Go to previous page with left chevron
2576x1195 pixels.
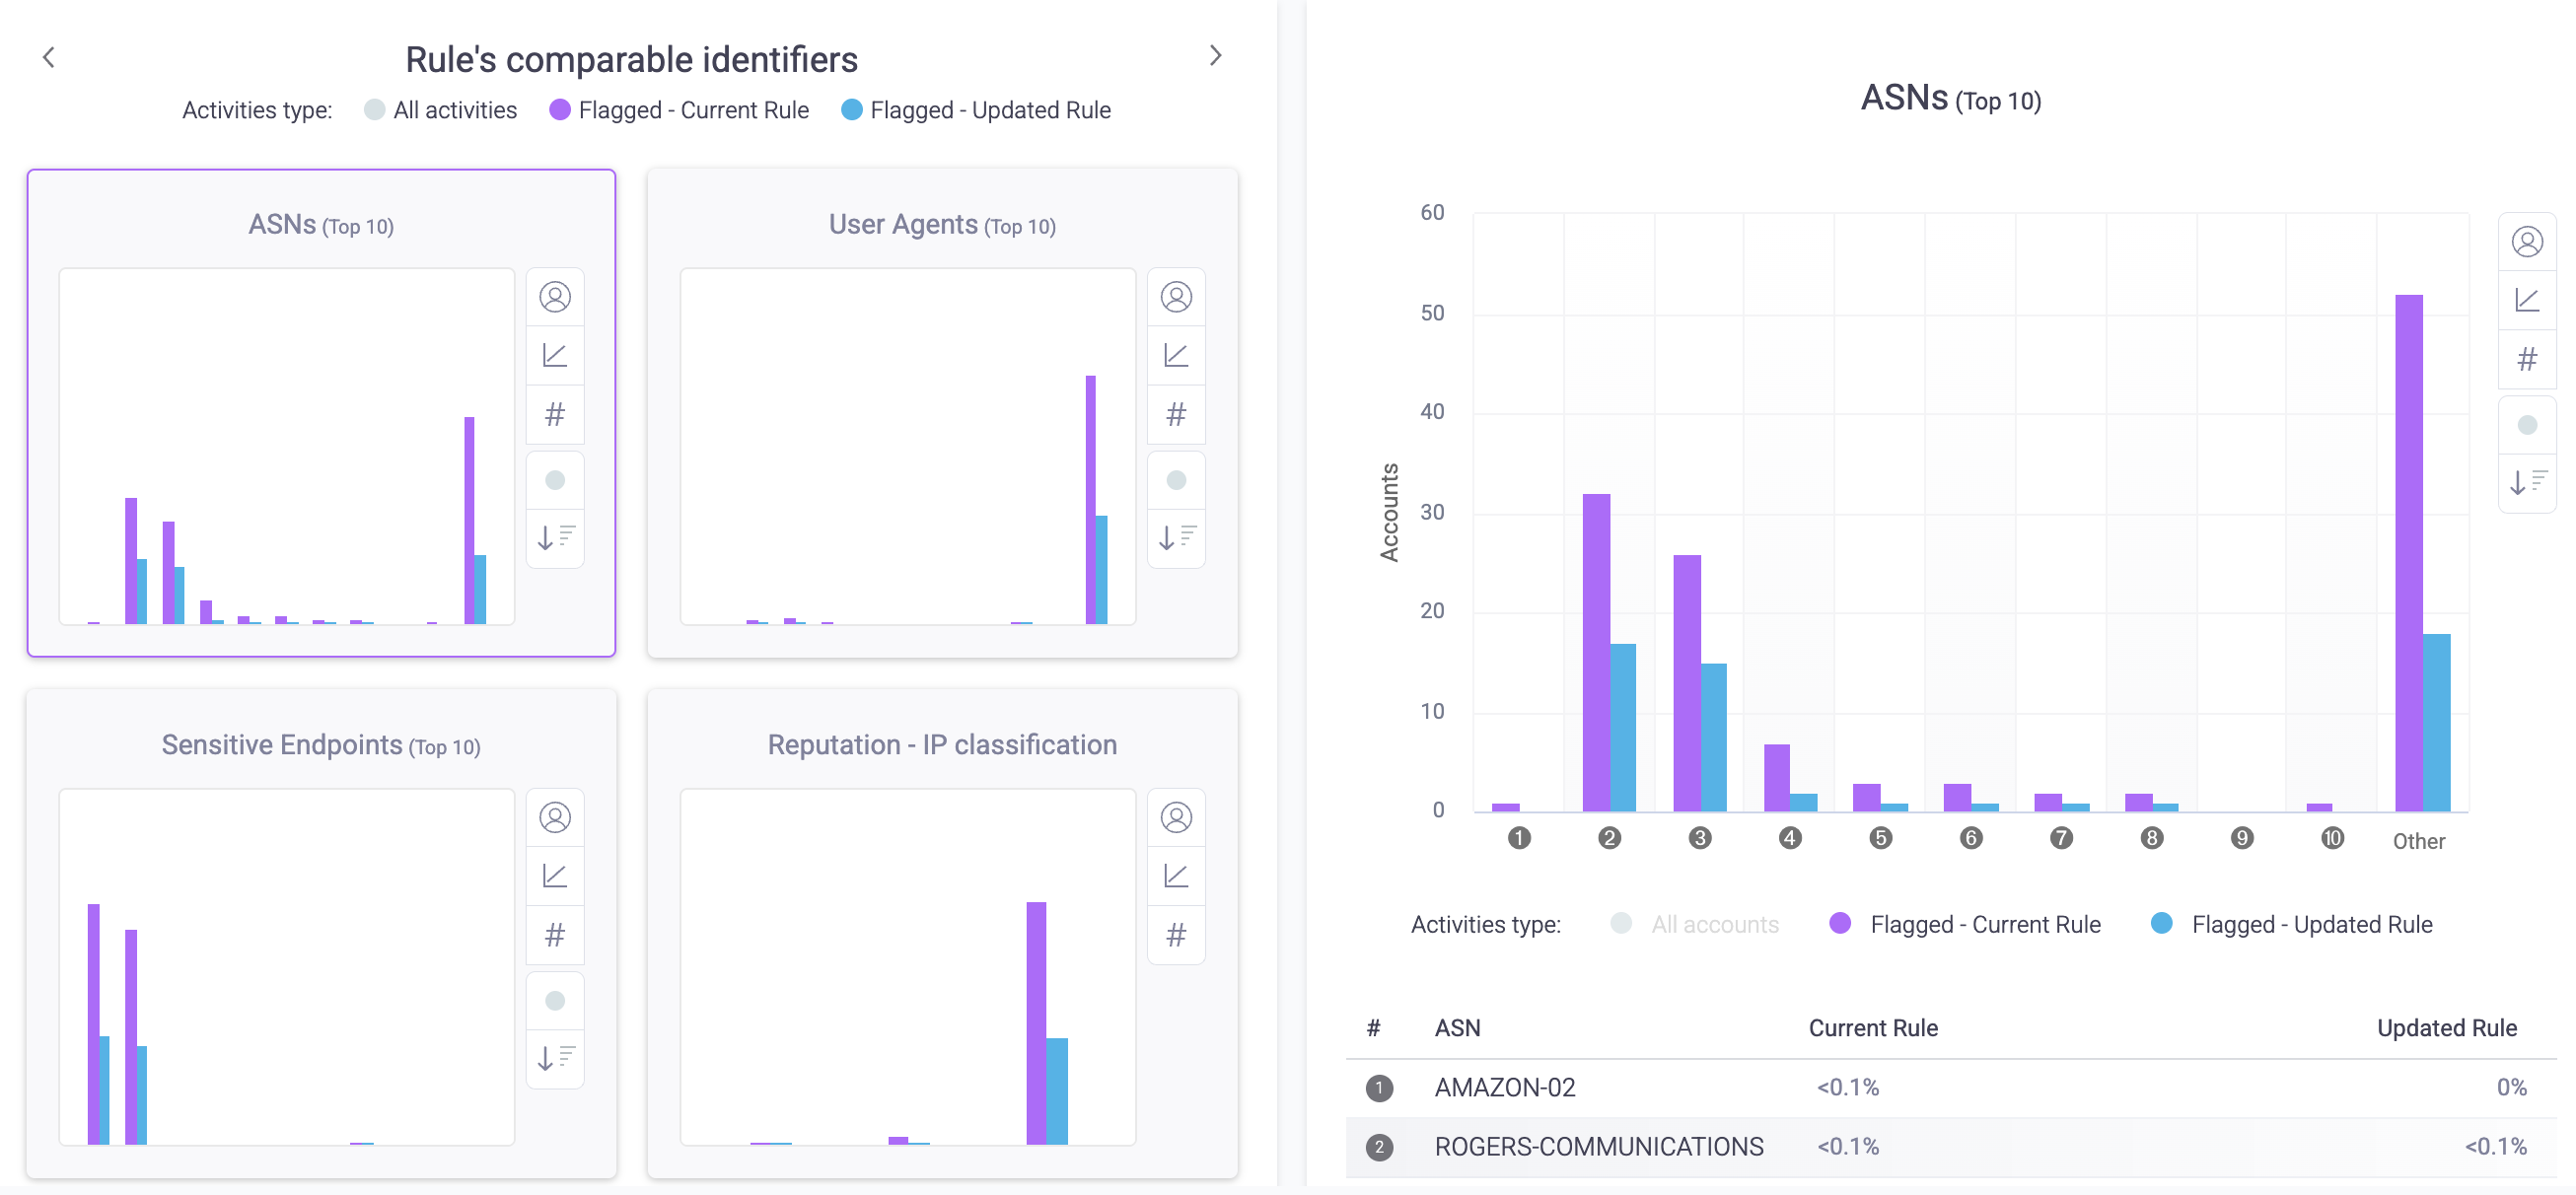tap(49, 57)
